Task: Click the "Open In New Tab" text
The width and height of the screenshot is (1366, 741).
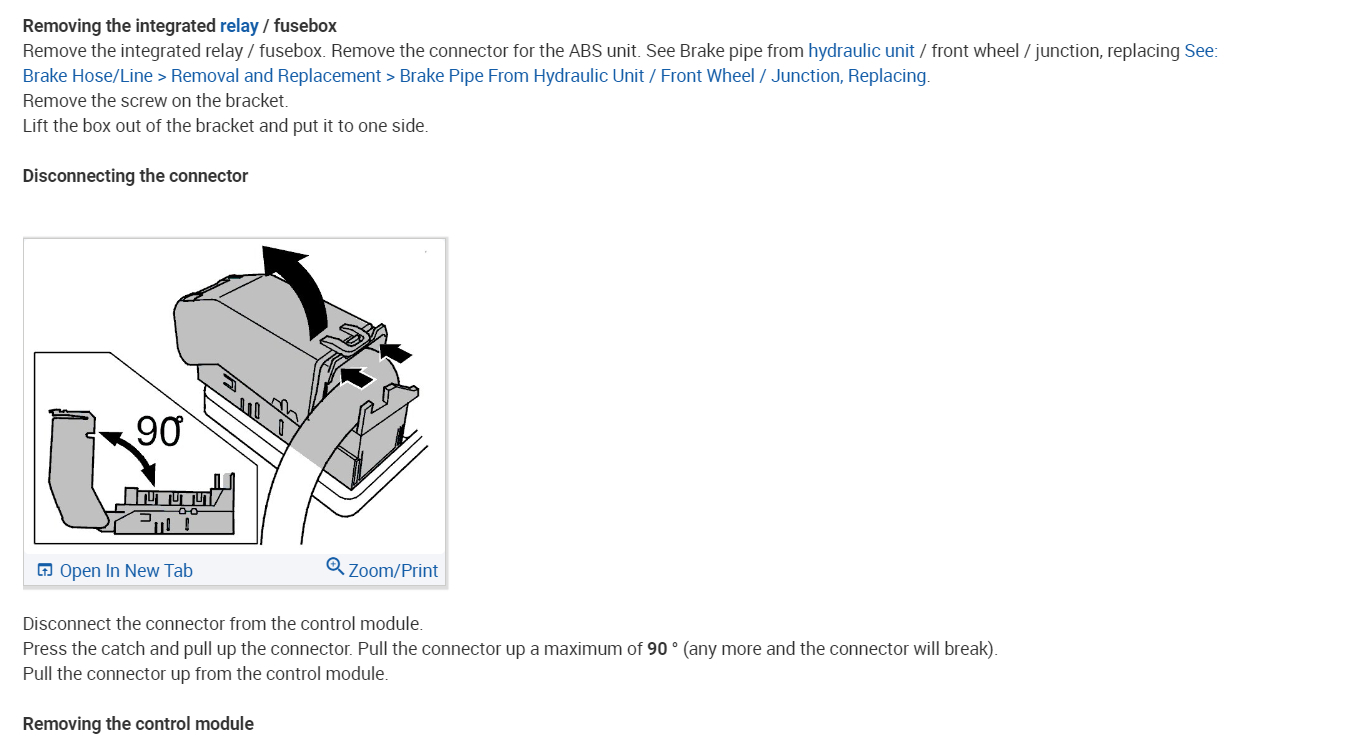Action: (126, 571)
